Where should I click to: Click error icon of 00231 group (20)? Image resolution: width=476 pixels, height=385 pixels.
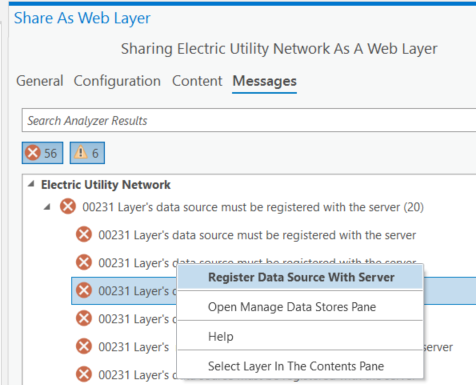[68, 207]
